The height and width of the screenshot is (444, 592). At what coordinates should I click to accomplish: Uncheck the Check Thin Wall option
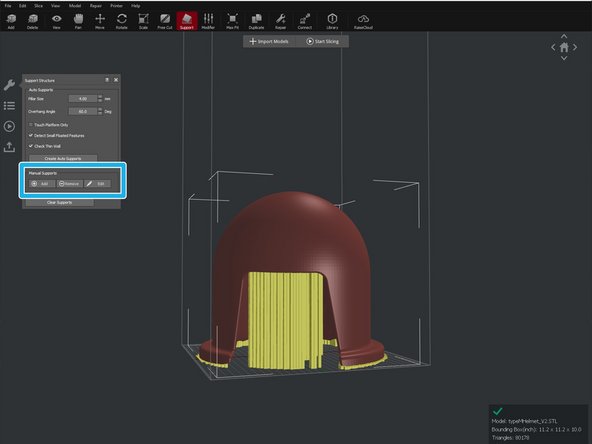tap(31, 146)
